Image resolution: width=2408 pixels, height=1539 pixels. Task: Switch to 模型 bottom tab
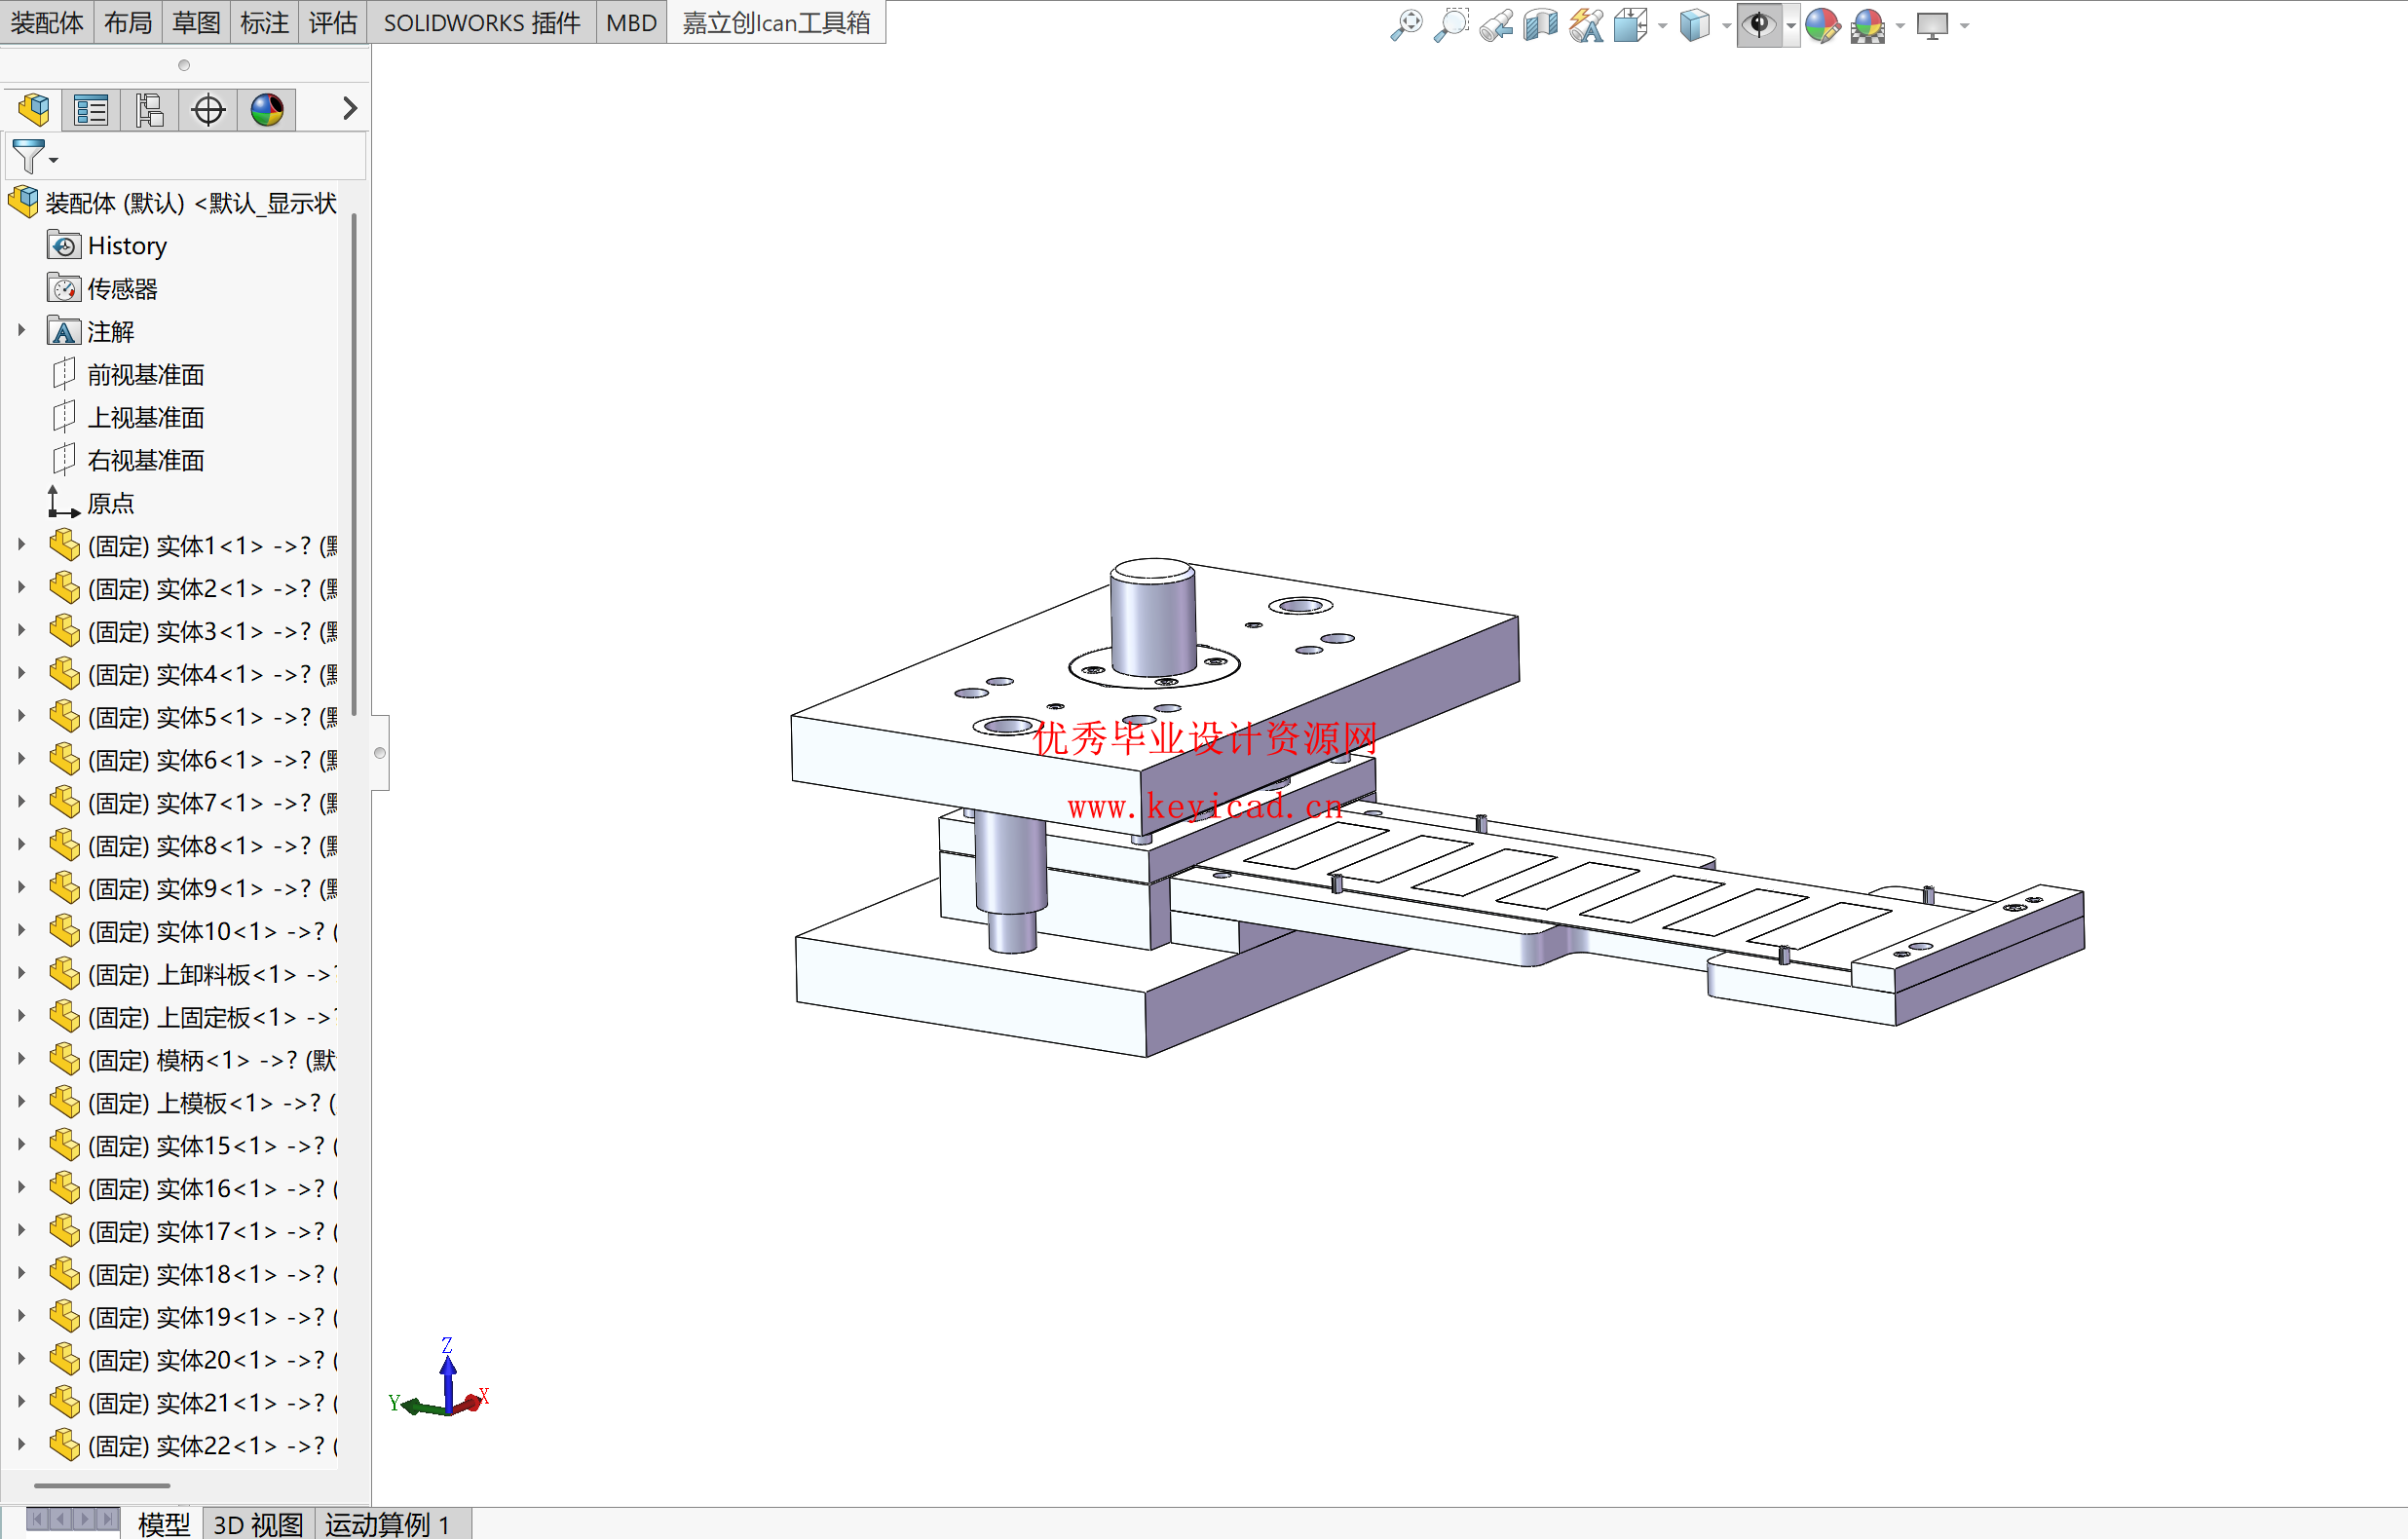click(x=163, y=1523)
